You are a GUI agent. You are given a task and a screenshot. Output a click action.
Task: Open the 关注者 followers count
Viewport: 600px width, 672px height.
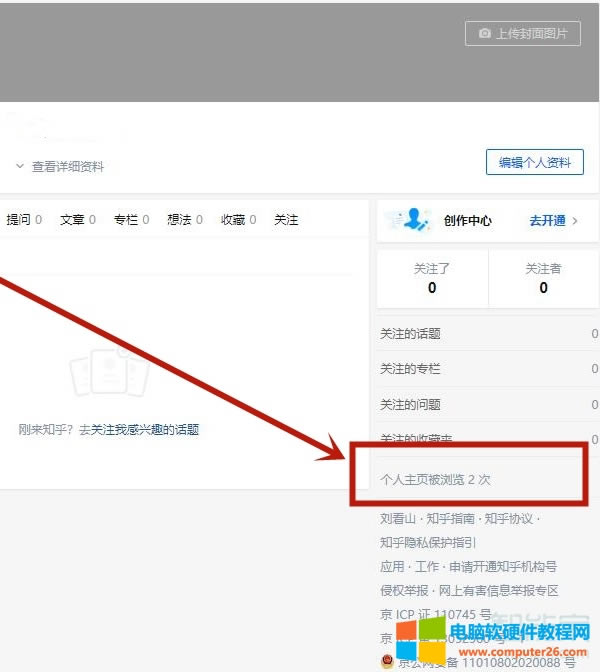[x=543, y=278]
